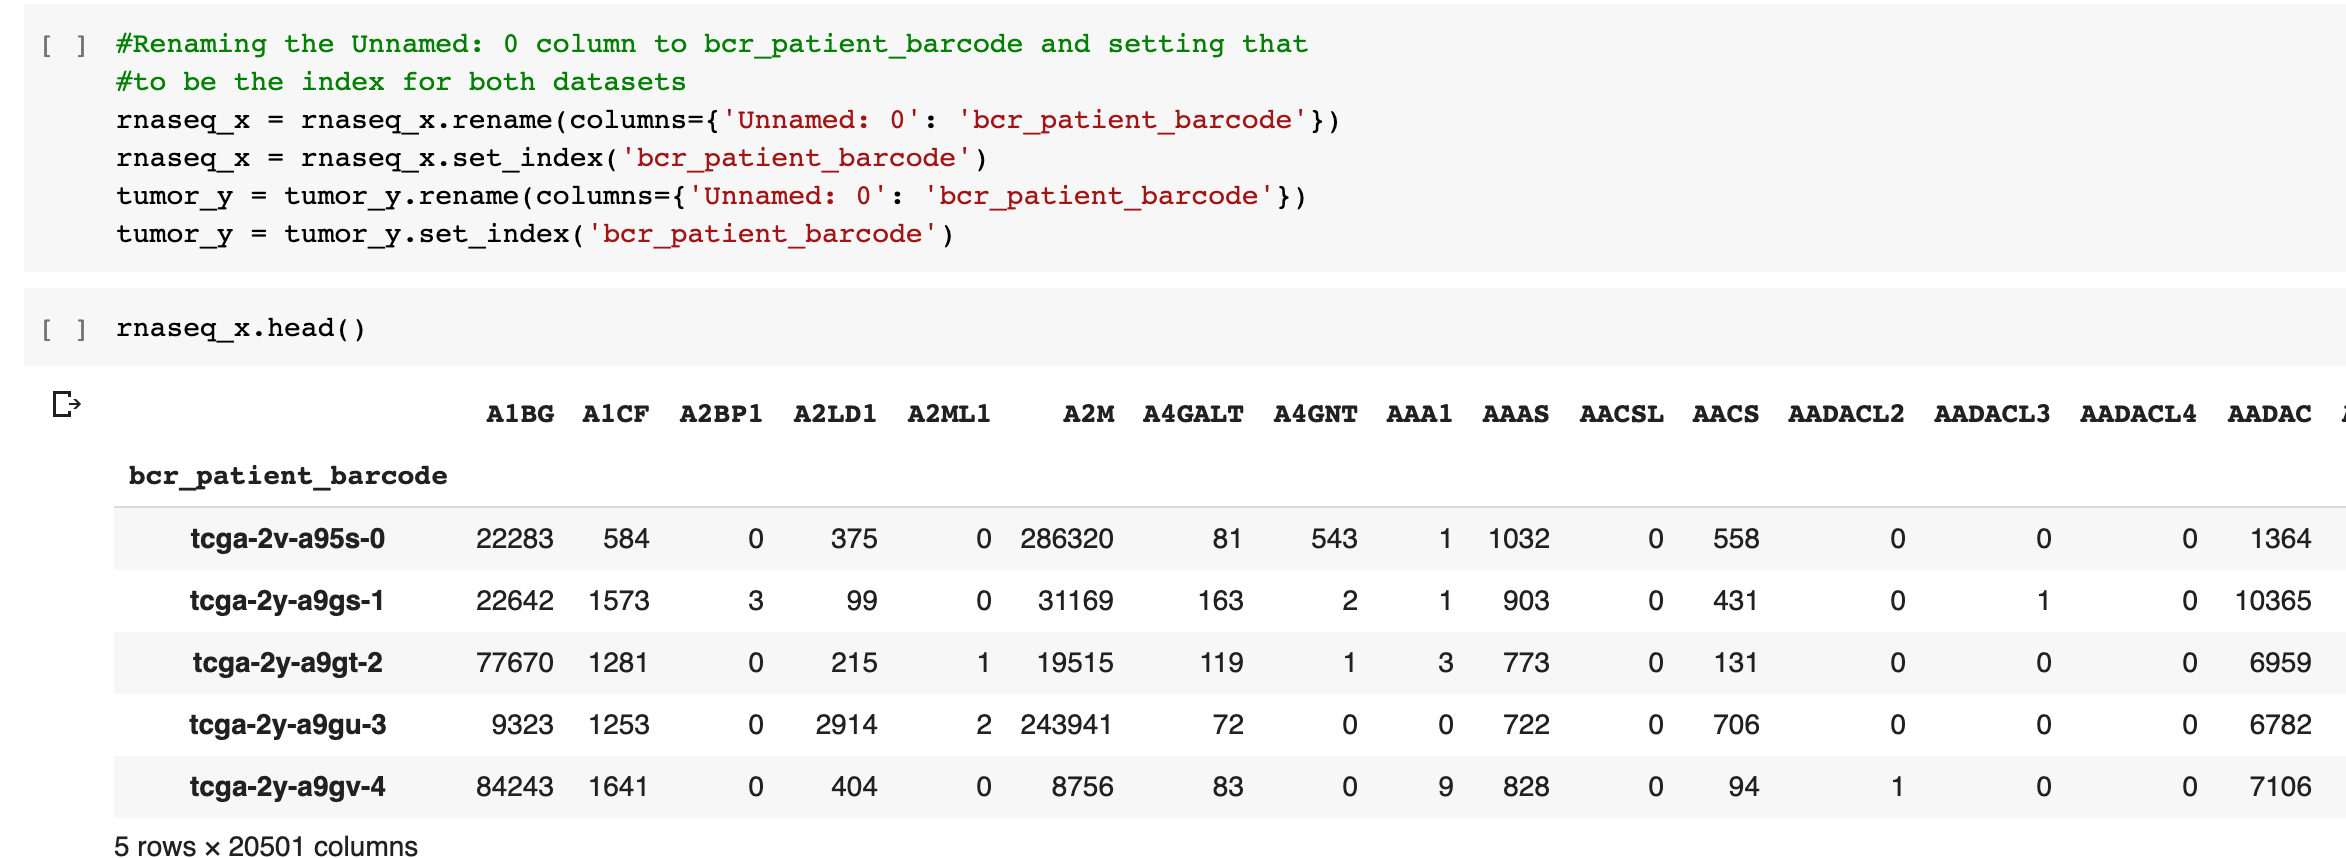The width and height of the screenshot is (2346, 858).
Task: Click the first comment line about Renaming
Action: pyautogui.click(x=712, y=44)
